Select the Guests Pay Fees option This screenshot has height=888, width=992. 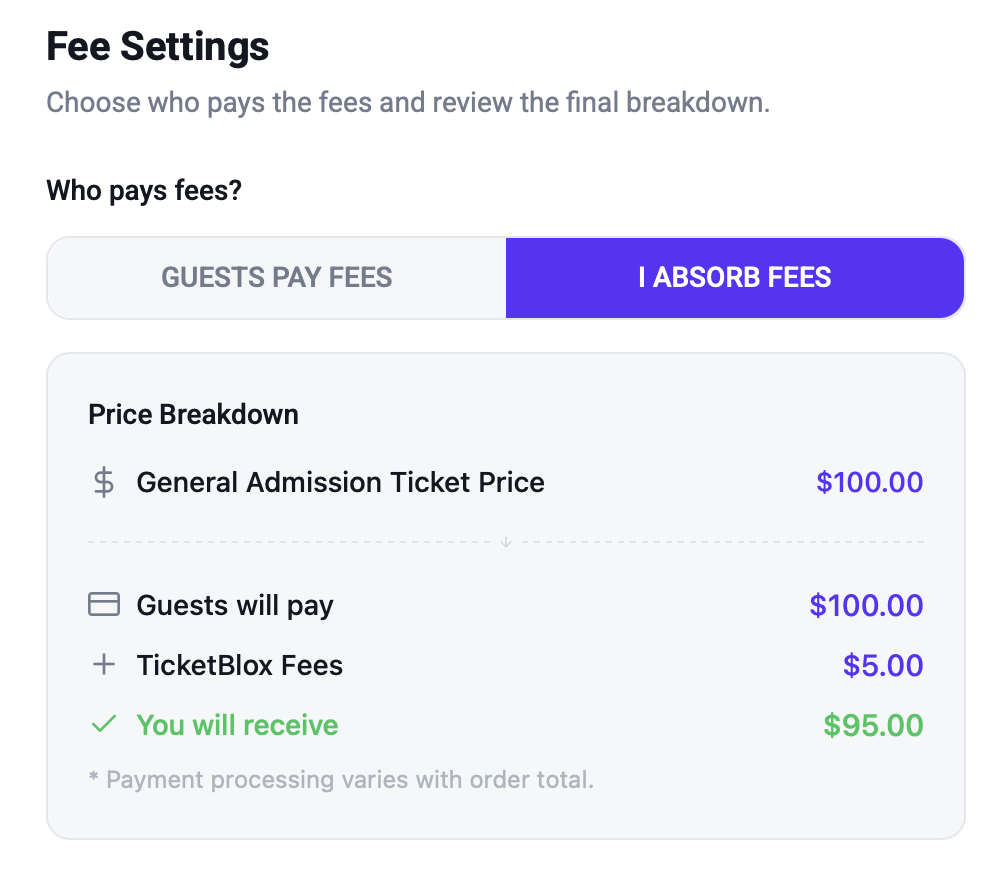276,278
